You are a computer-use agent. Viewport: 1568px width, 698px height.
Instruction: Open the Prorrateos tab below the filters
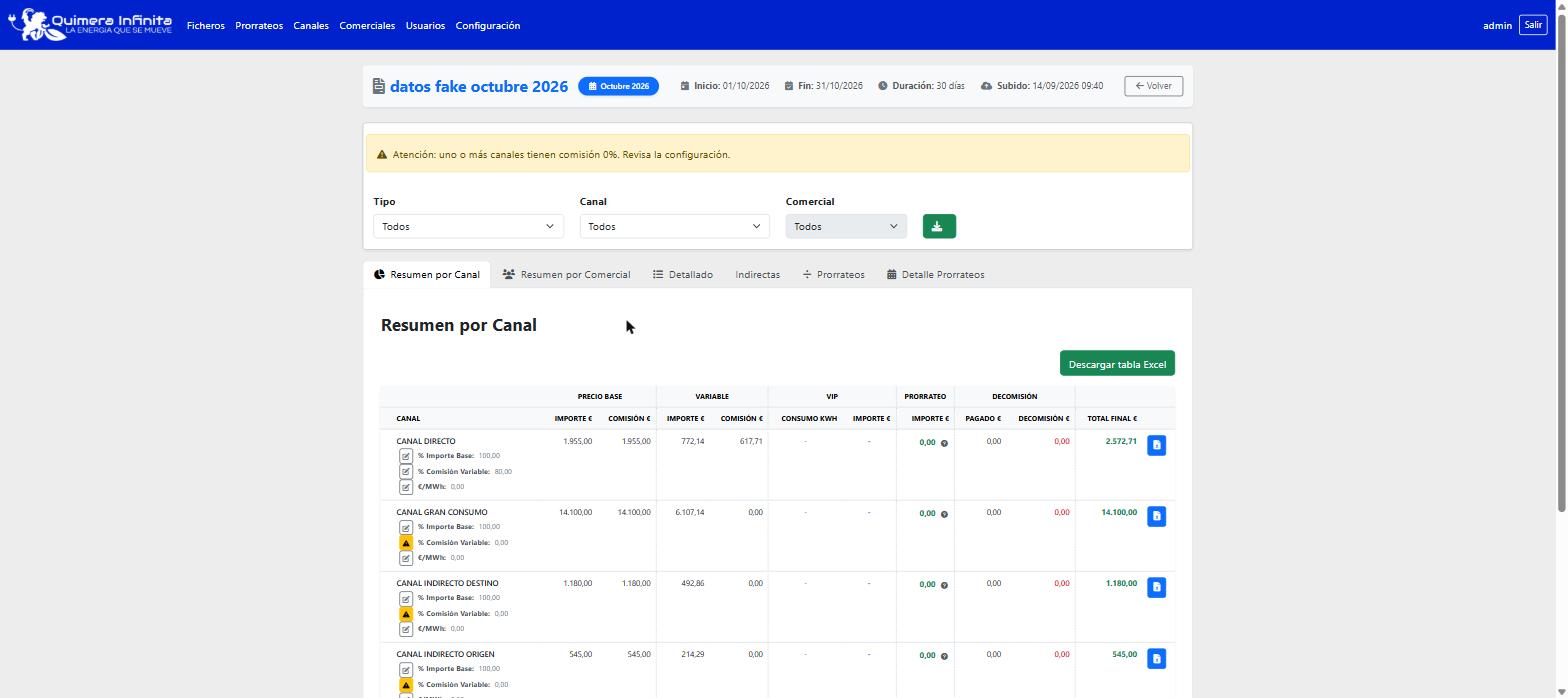pyautogui.click(x=833, y=275)
